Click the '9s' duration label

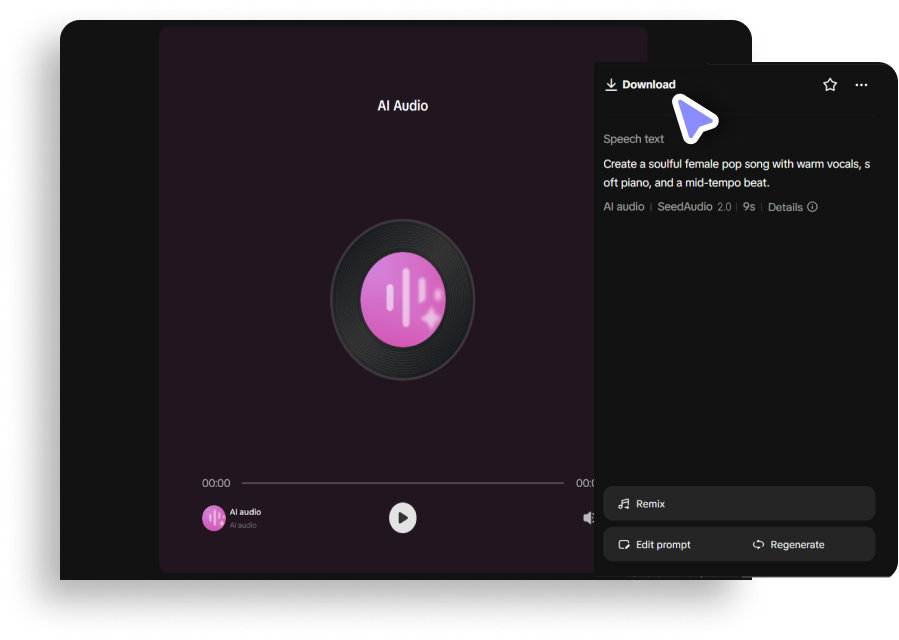749,207
